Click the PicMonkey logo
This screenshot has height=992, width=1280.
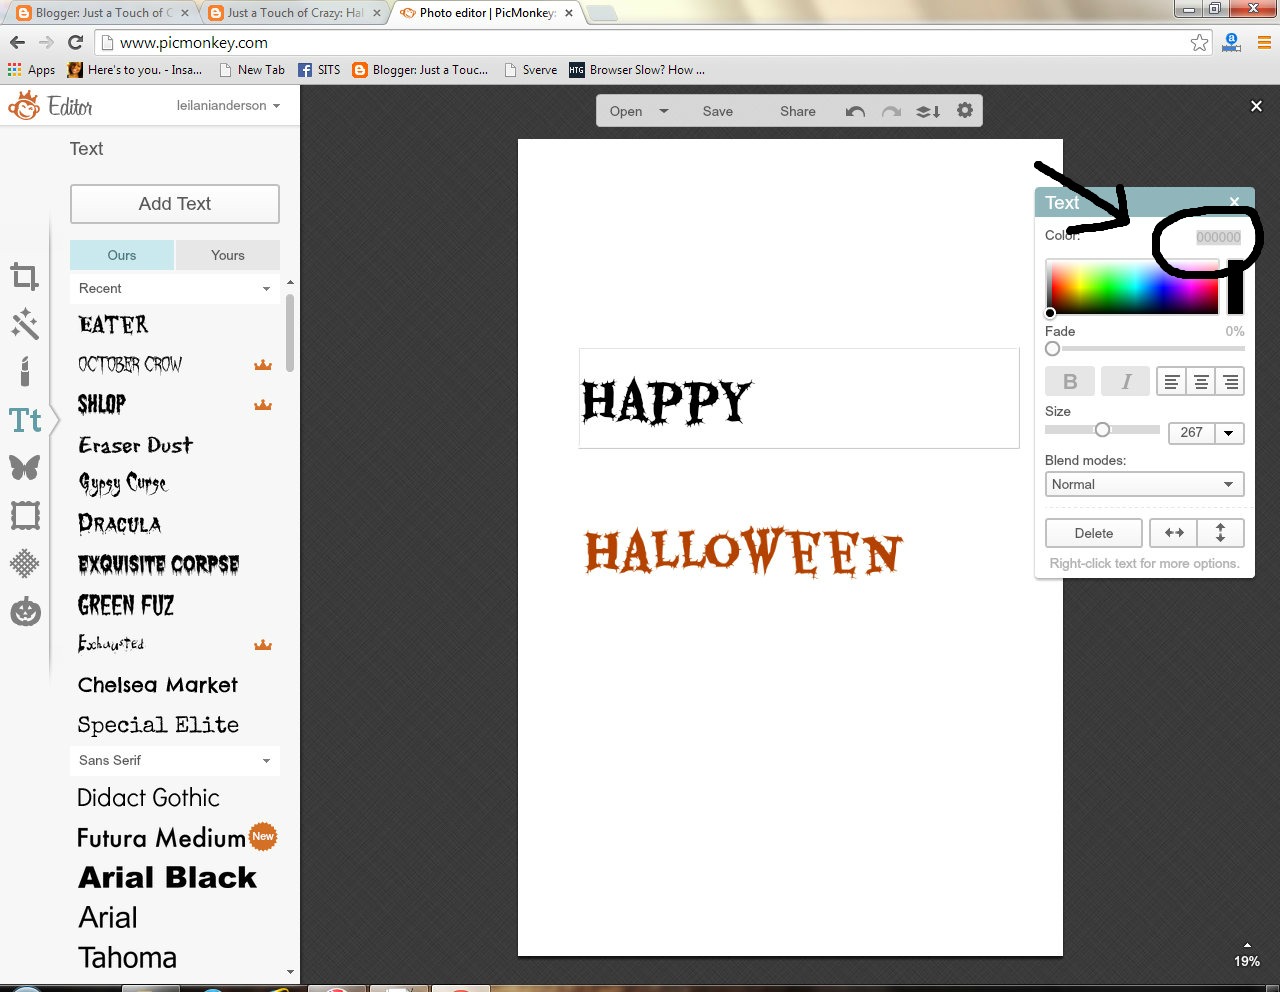coord(24,105)
